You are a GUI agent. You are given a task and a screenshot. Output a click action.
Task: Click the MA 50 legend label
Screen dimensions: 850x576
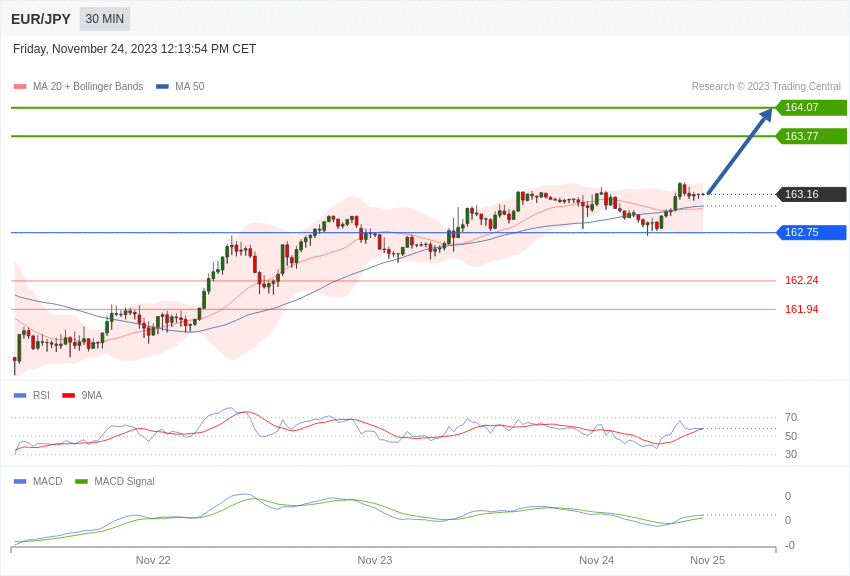(189, 86)
